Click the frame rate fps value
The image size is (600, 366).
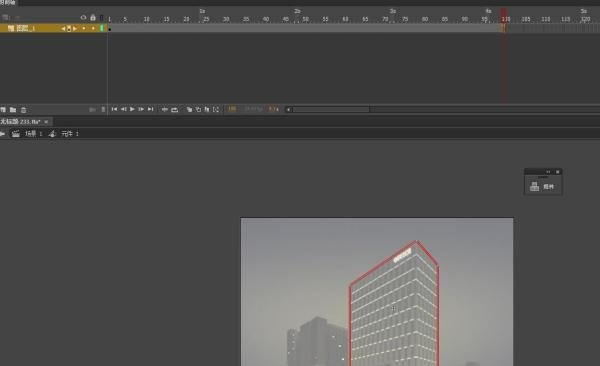(253, 109)
